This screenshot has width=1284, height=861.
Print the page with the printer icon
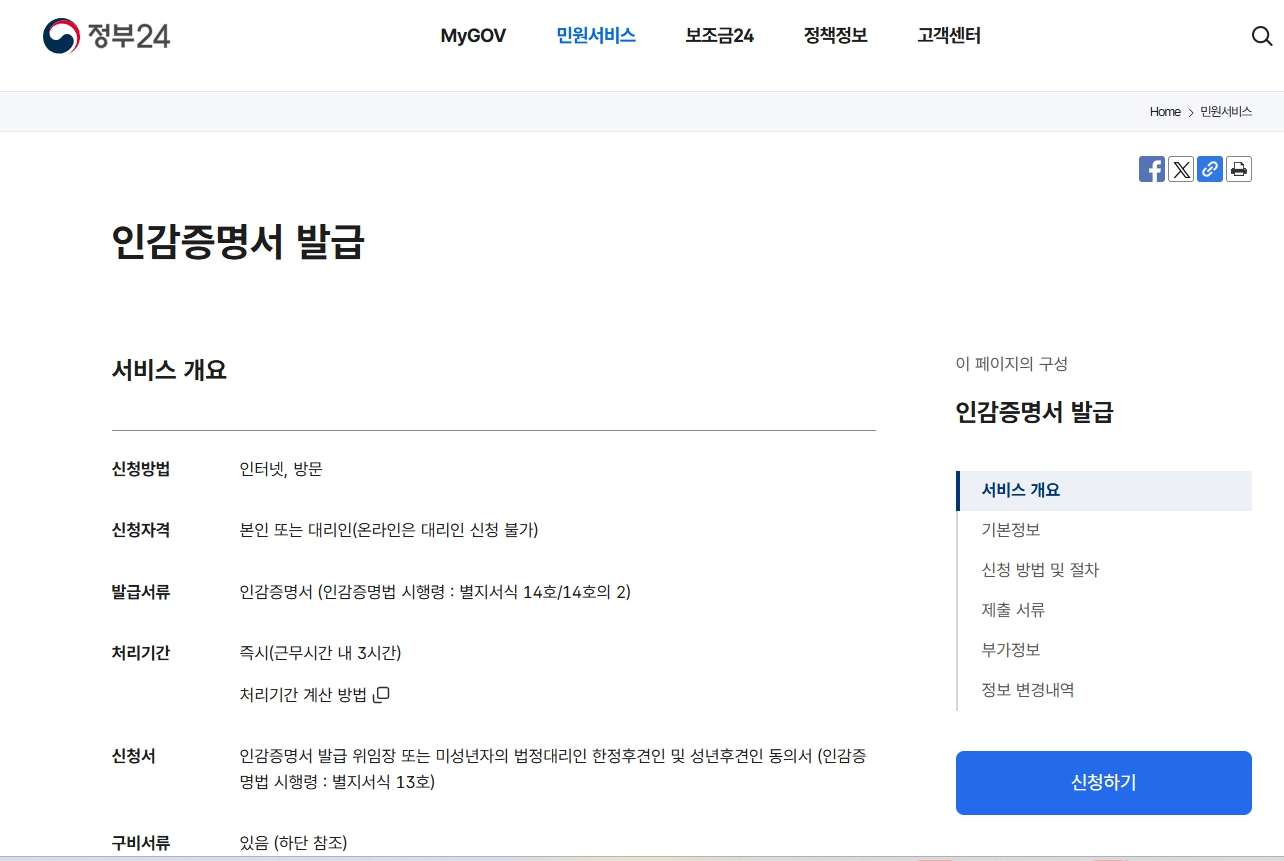1238,169
